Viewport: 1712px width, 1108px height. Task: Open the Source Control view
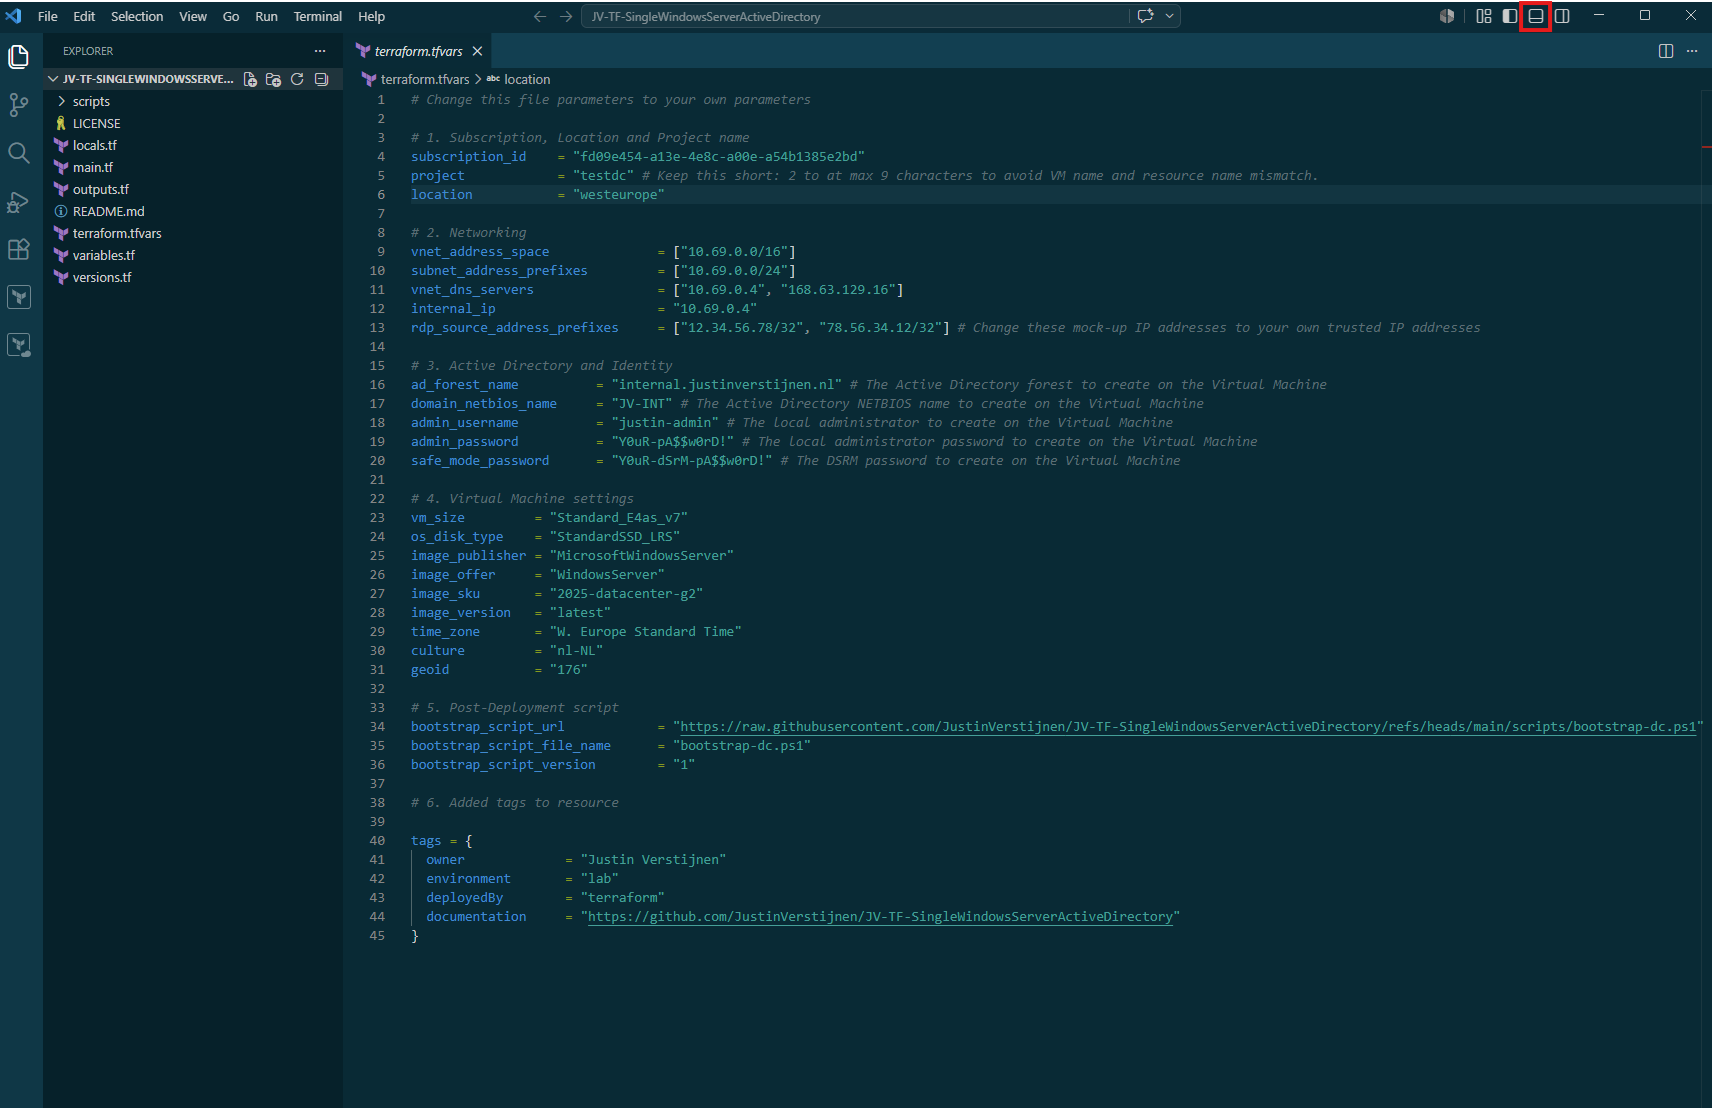click(19, 105)
